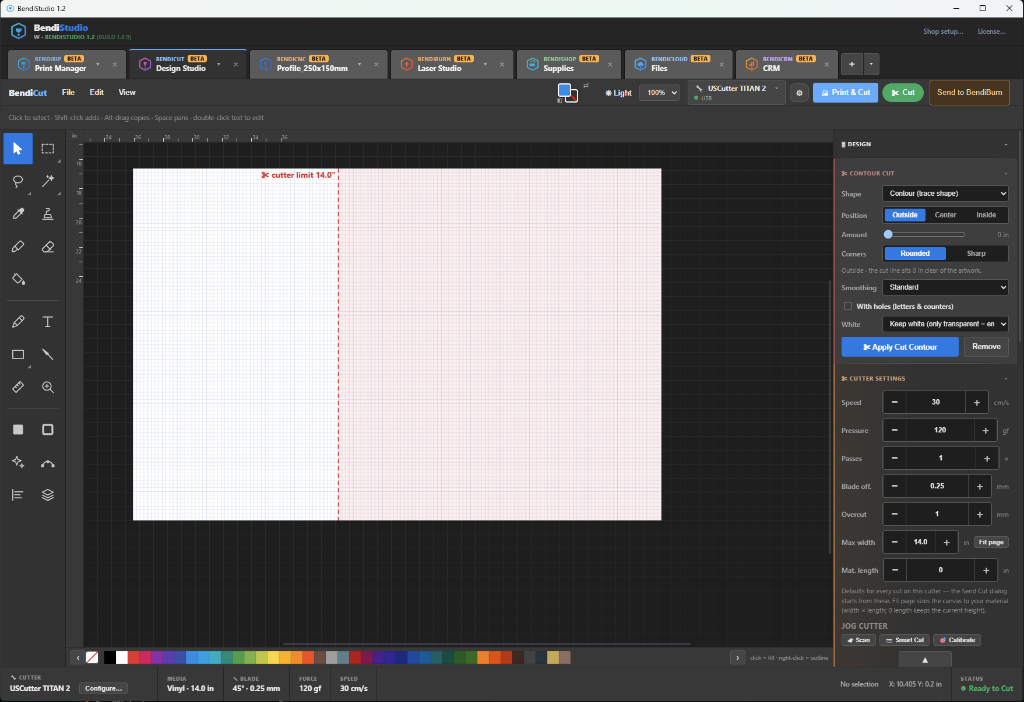Image resolution: width=1024 pixels, height=702 pixels.
Task: Open the Edit menu
Action: coord(97,93)
